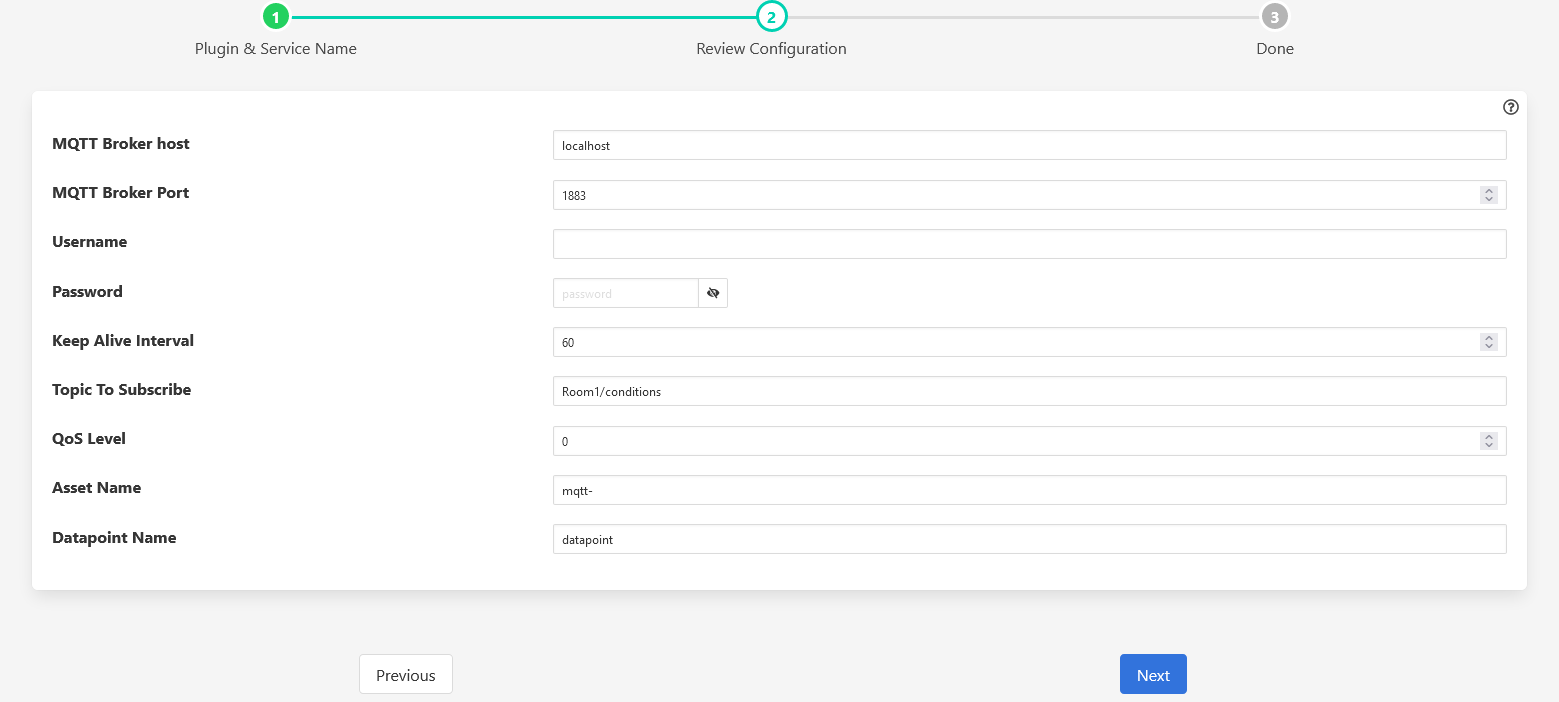The image size is (1559, 702).
Task: Click inside the Topic To Subscribe field
Action: click(x=1029, y=391)
